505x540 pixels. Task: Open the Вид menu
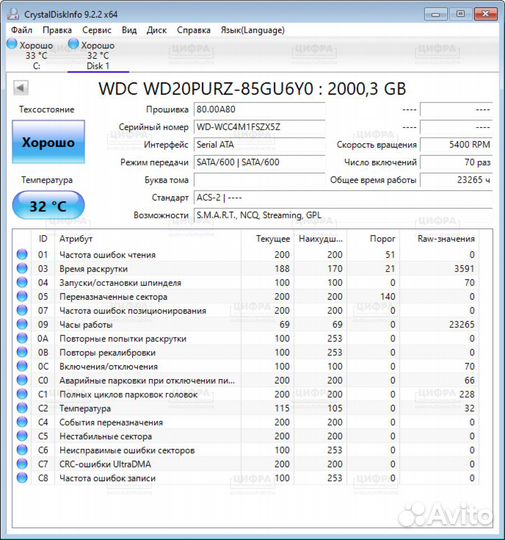129,30
